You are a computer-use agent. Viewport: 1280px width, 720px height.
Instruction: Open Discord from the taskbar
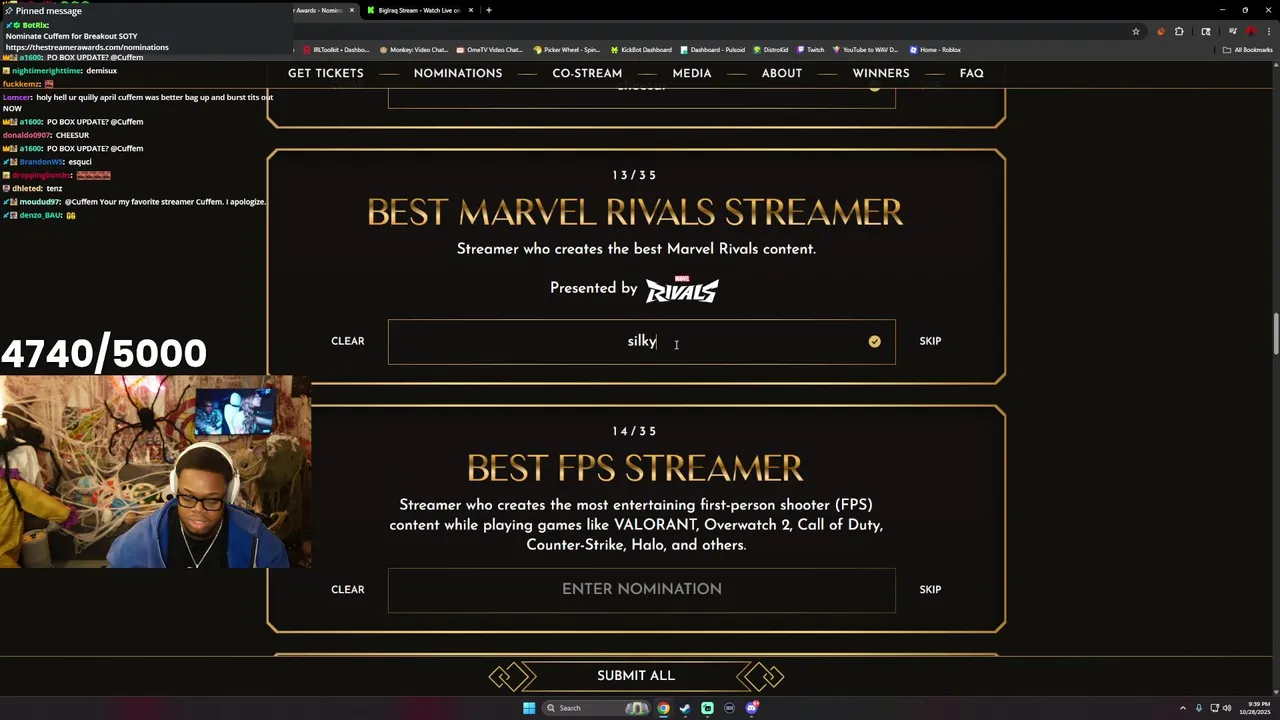(751, 708)
